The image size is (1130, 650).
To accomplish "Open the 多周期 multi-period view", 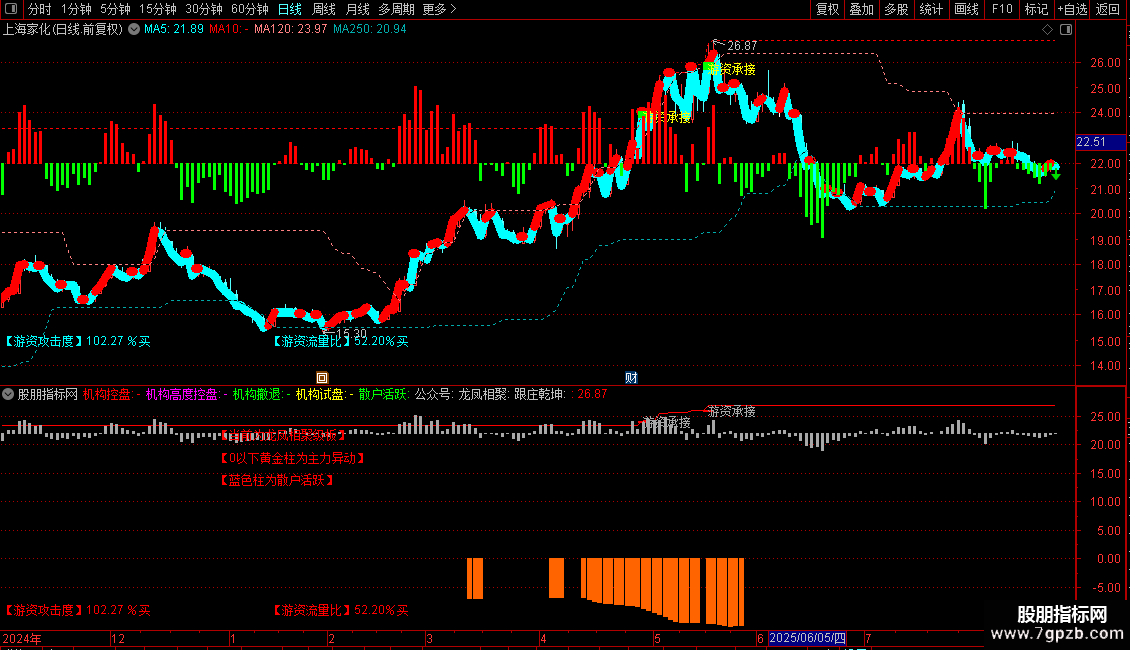I will (396, 9).
